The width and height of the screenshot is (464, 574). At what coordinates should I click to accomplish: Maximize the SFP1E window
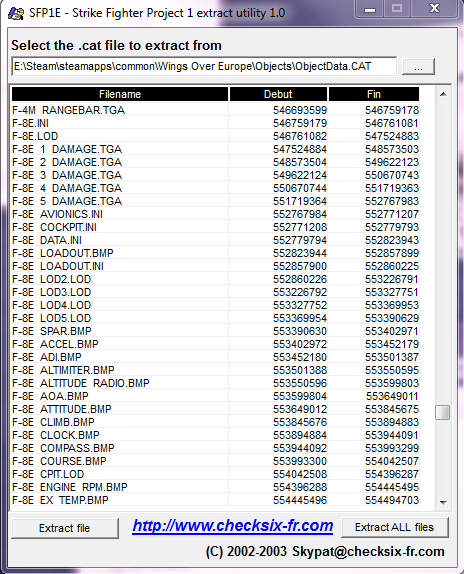[x=397, y=9]
